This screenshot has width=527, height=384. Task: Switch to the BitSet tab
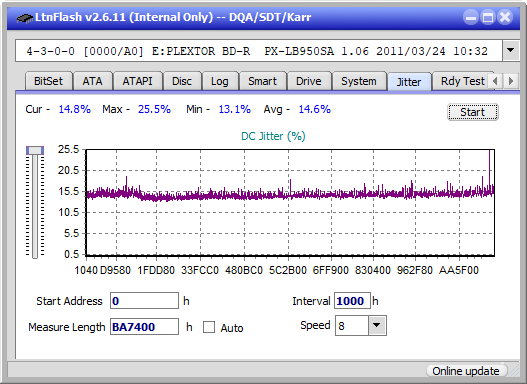(x=48, y=81)
